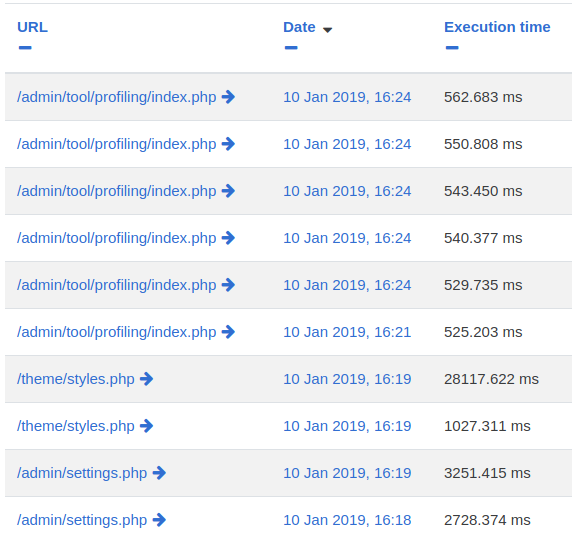Image resolution: width=572 pixels, height=558 pixels.
Task: Hide the Date column using its dash
Action: click(291, 48)
